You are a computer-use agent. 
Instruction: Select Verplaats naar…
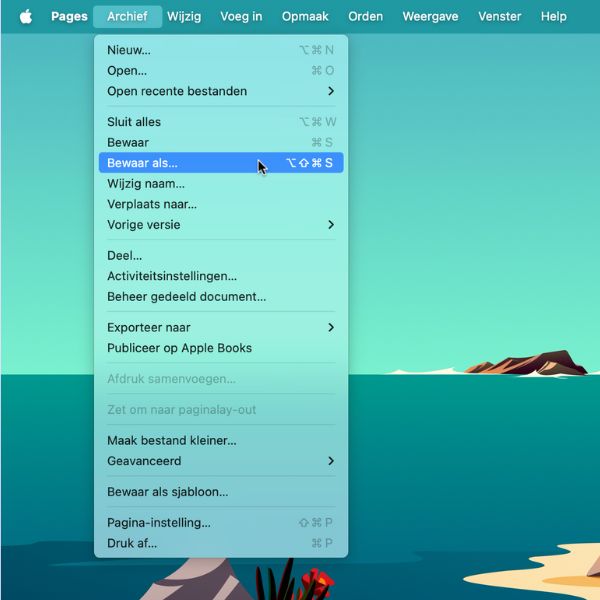point(221,204)
